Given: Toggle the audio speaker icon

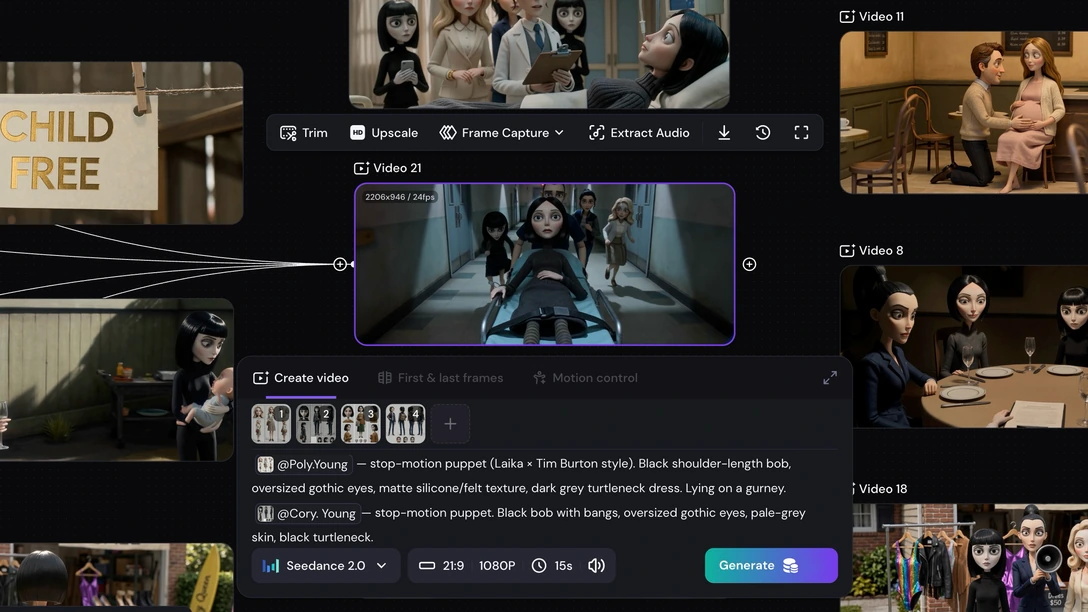Looking at the screenshot, I should click(x=596, y=566).
